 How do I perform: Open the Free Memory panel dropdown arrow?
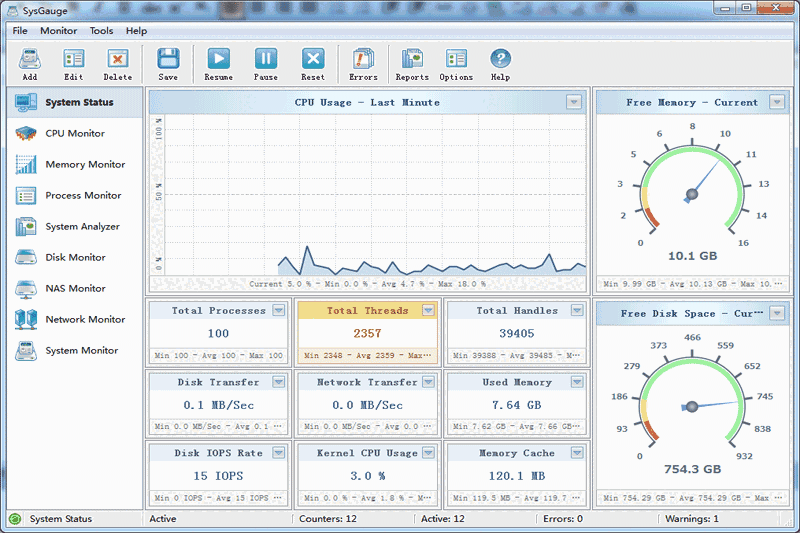tap(777, 102)
